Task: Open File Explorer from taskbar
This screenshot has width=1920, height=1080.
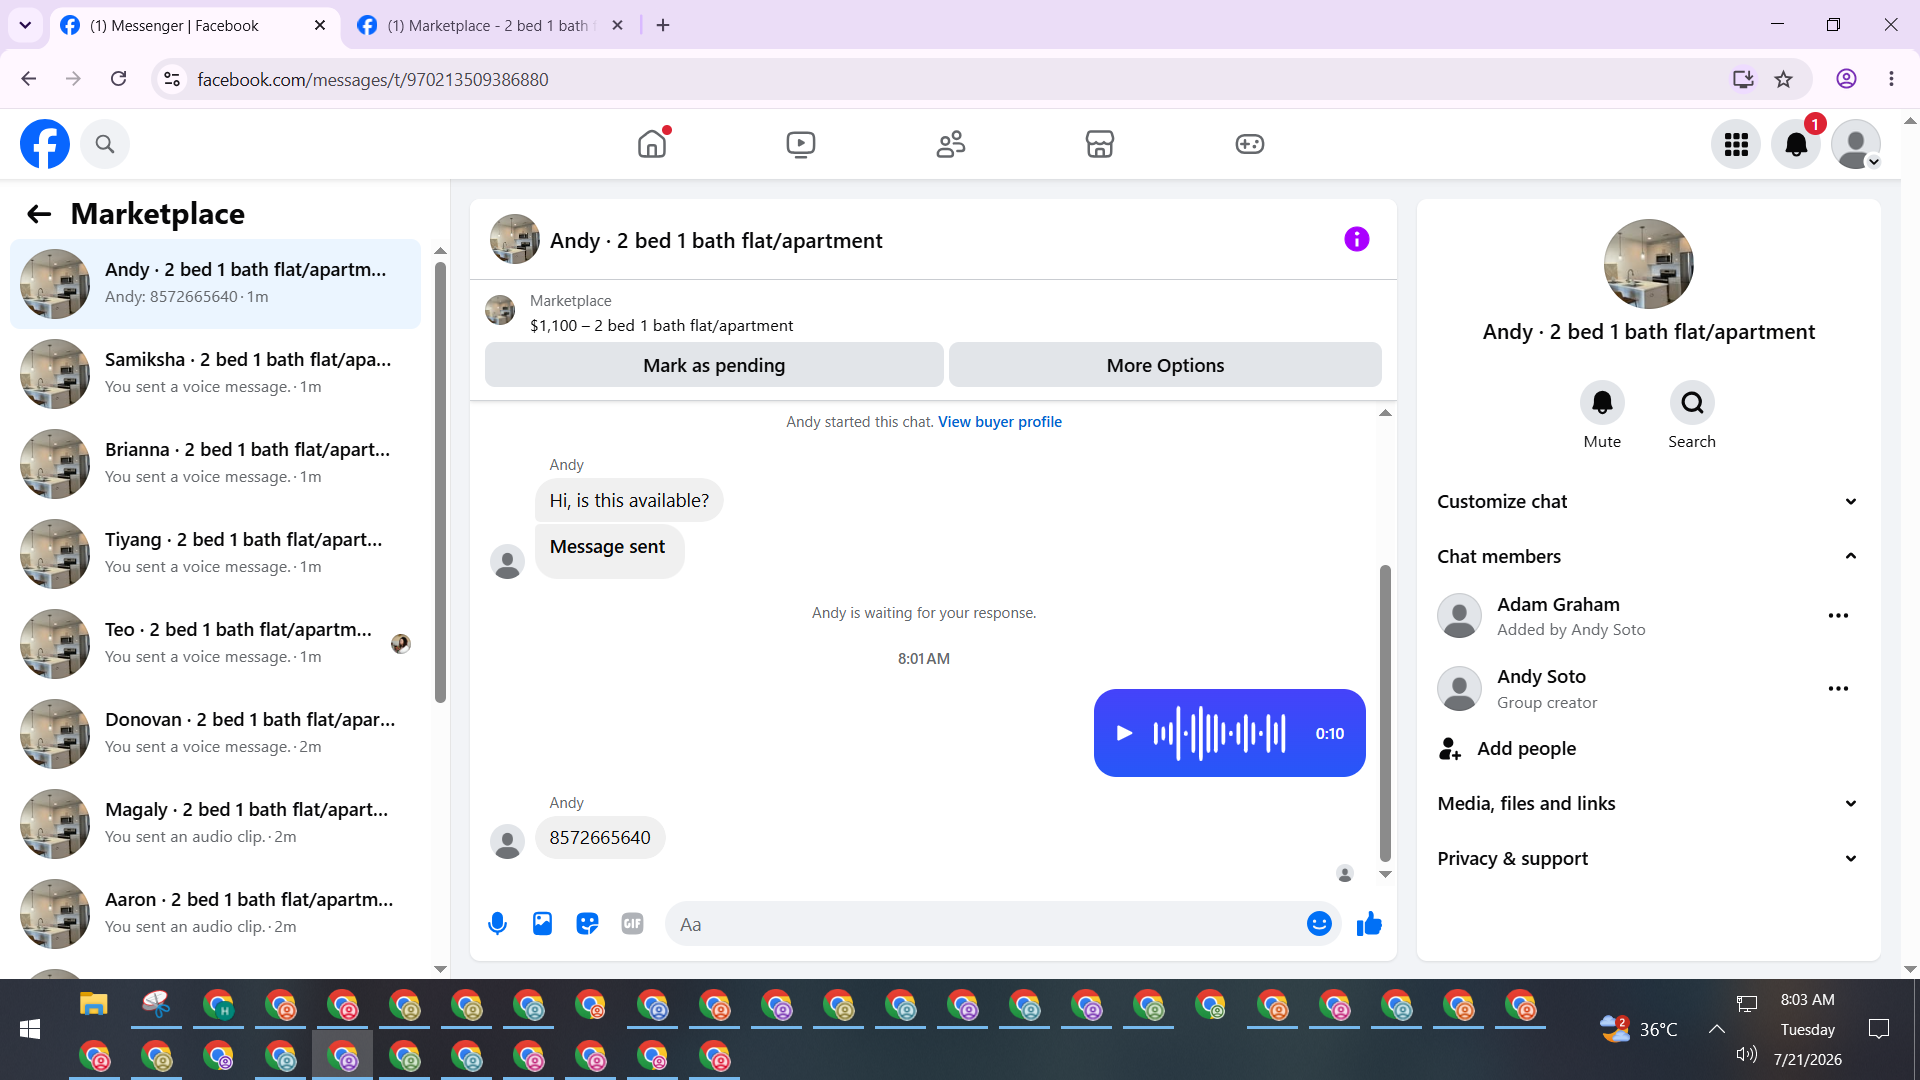Action: pyautogui.click(x=94, y=1004)
